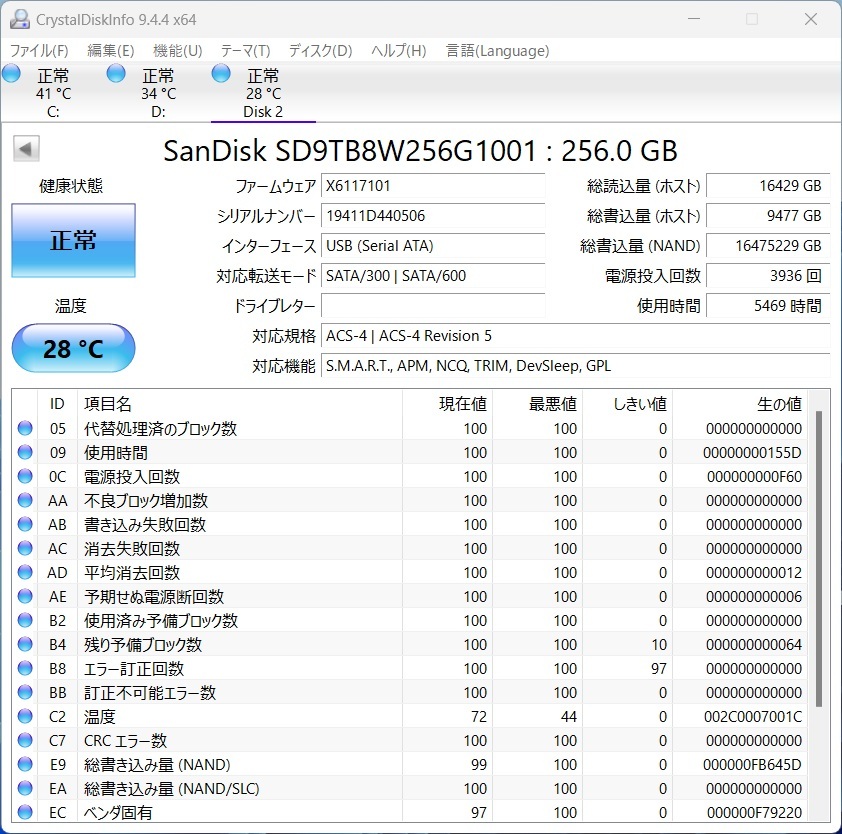Click the status icon for attribute EA
Viewport: 842px width, 834px height.
(x=25, y=788)
